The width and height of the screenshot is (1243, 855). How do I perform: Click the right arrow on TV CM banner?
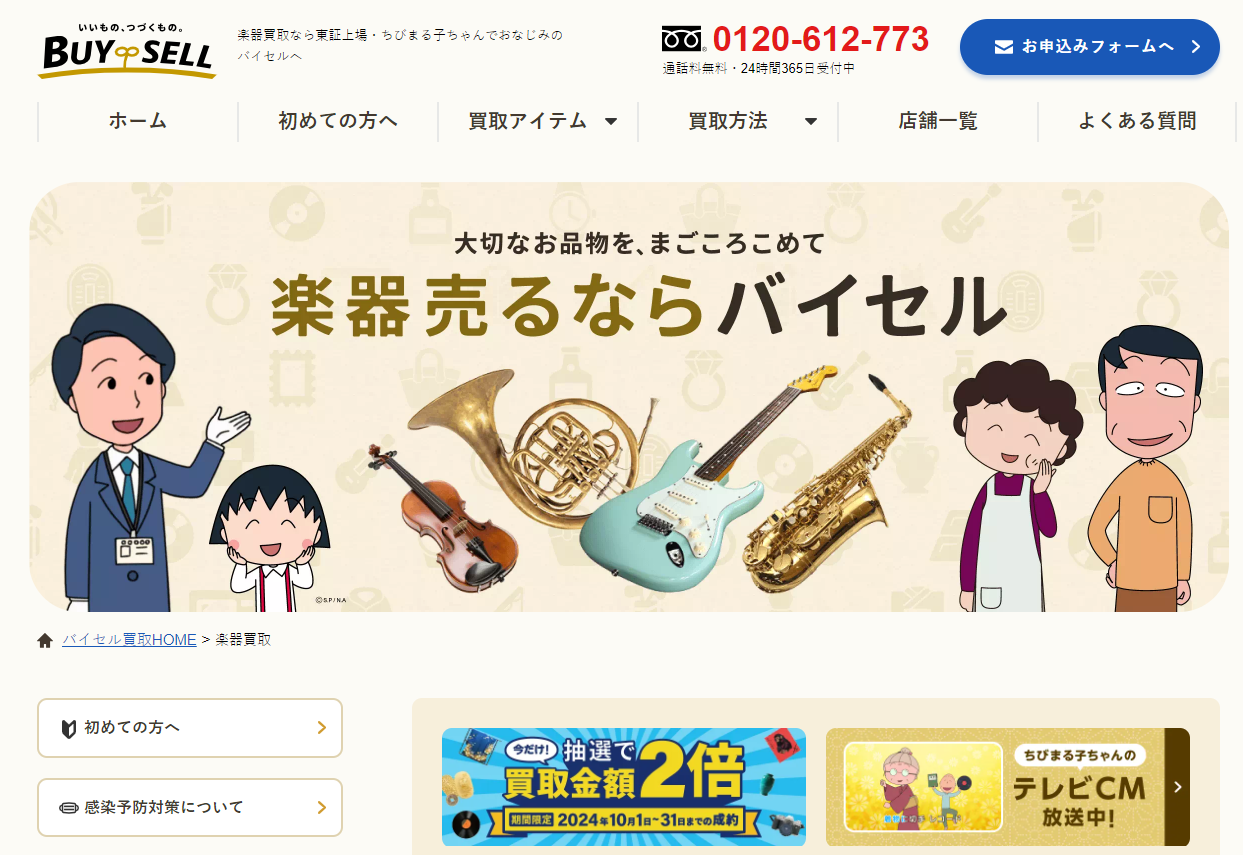point(1177,787)
